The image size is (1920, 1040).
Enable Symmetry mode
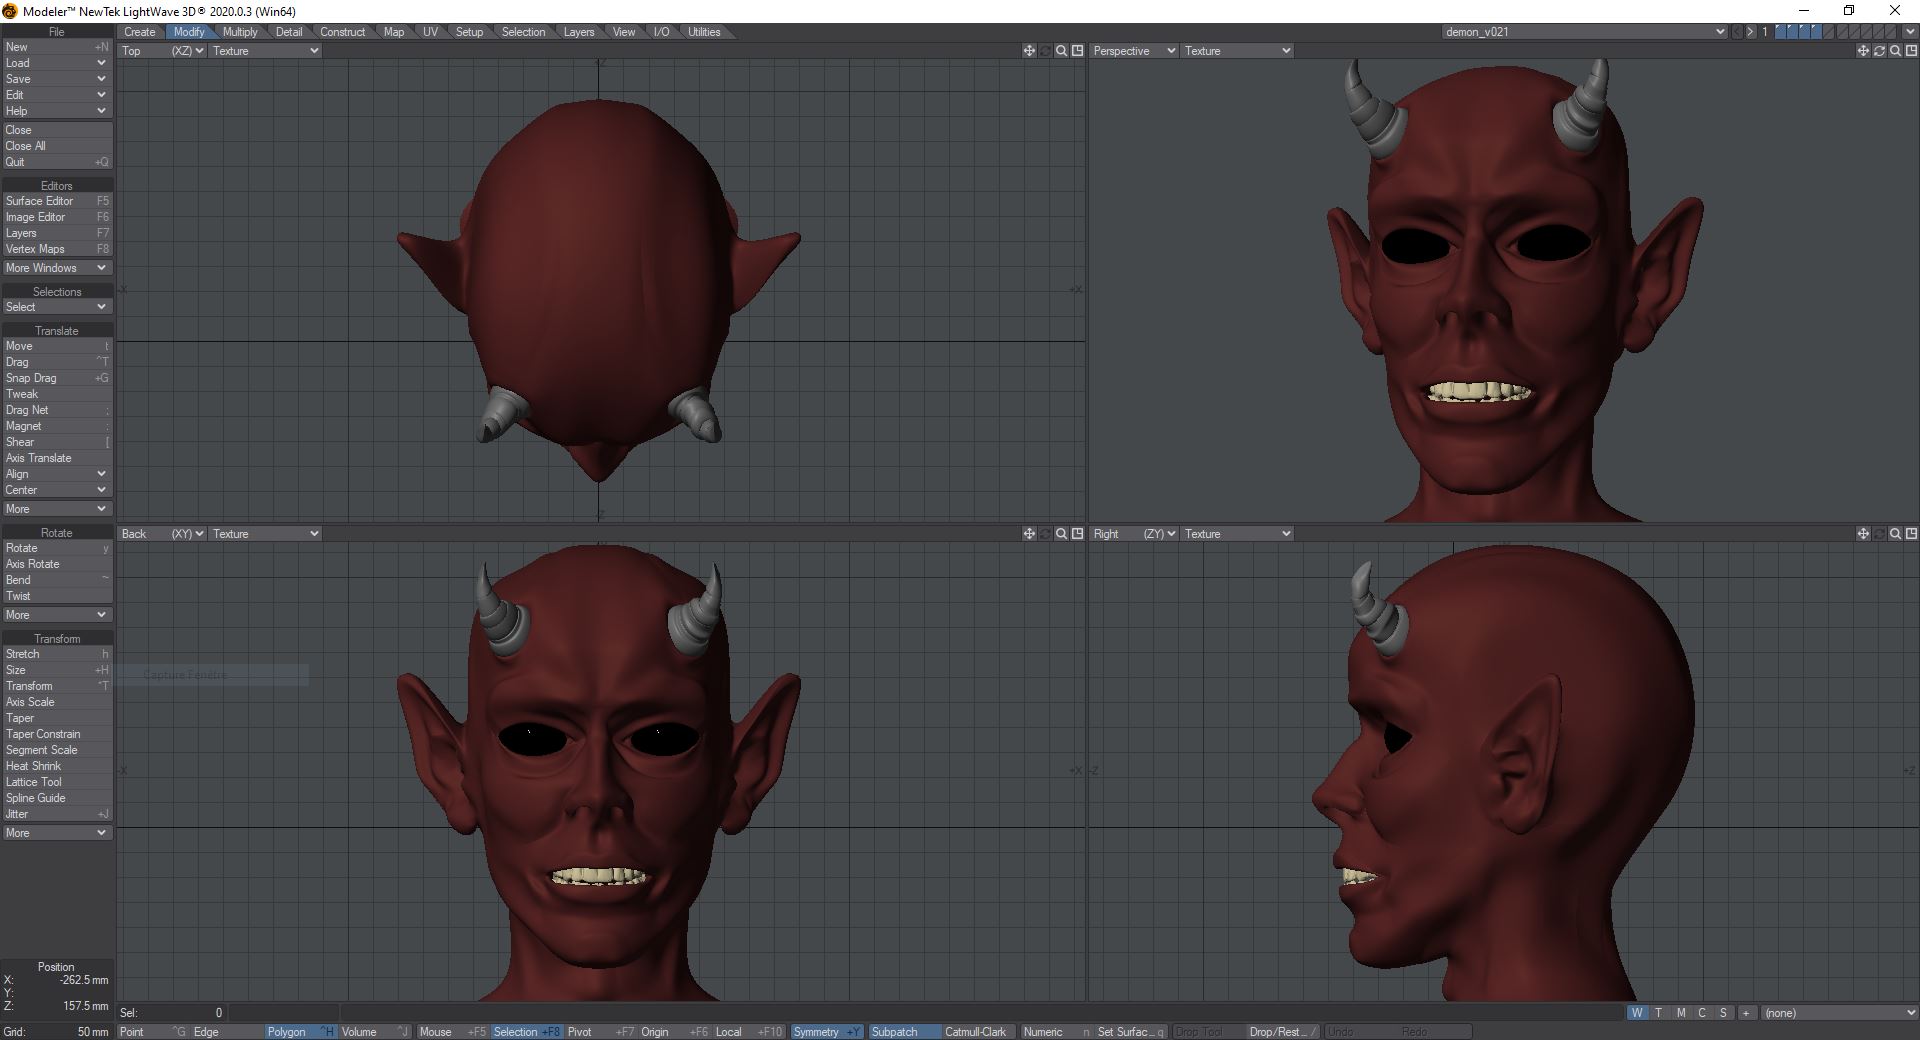click(818, 1032)
